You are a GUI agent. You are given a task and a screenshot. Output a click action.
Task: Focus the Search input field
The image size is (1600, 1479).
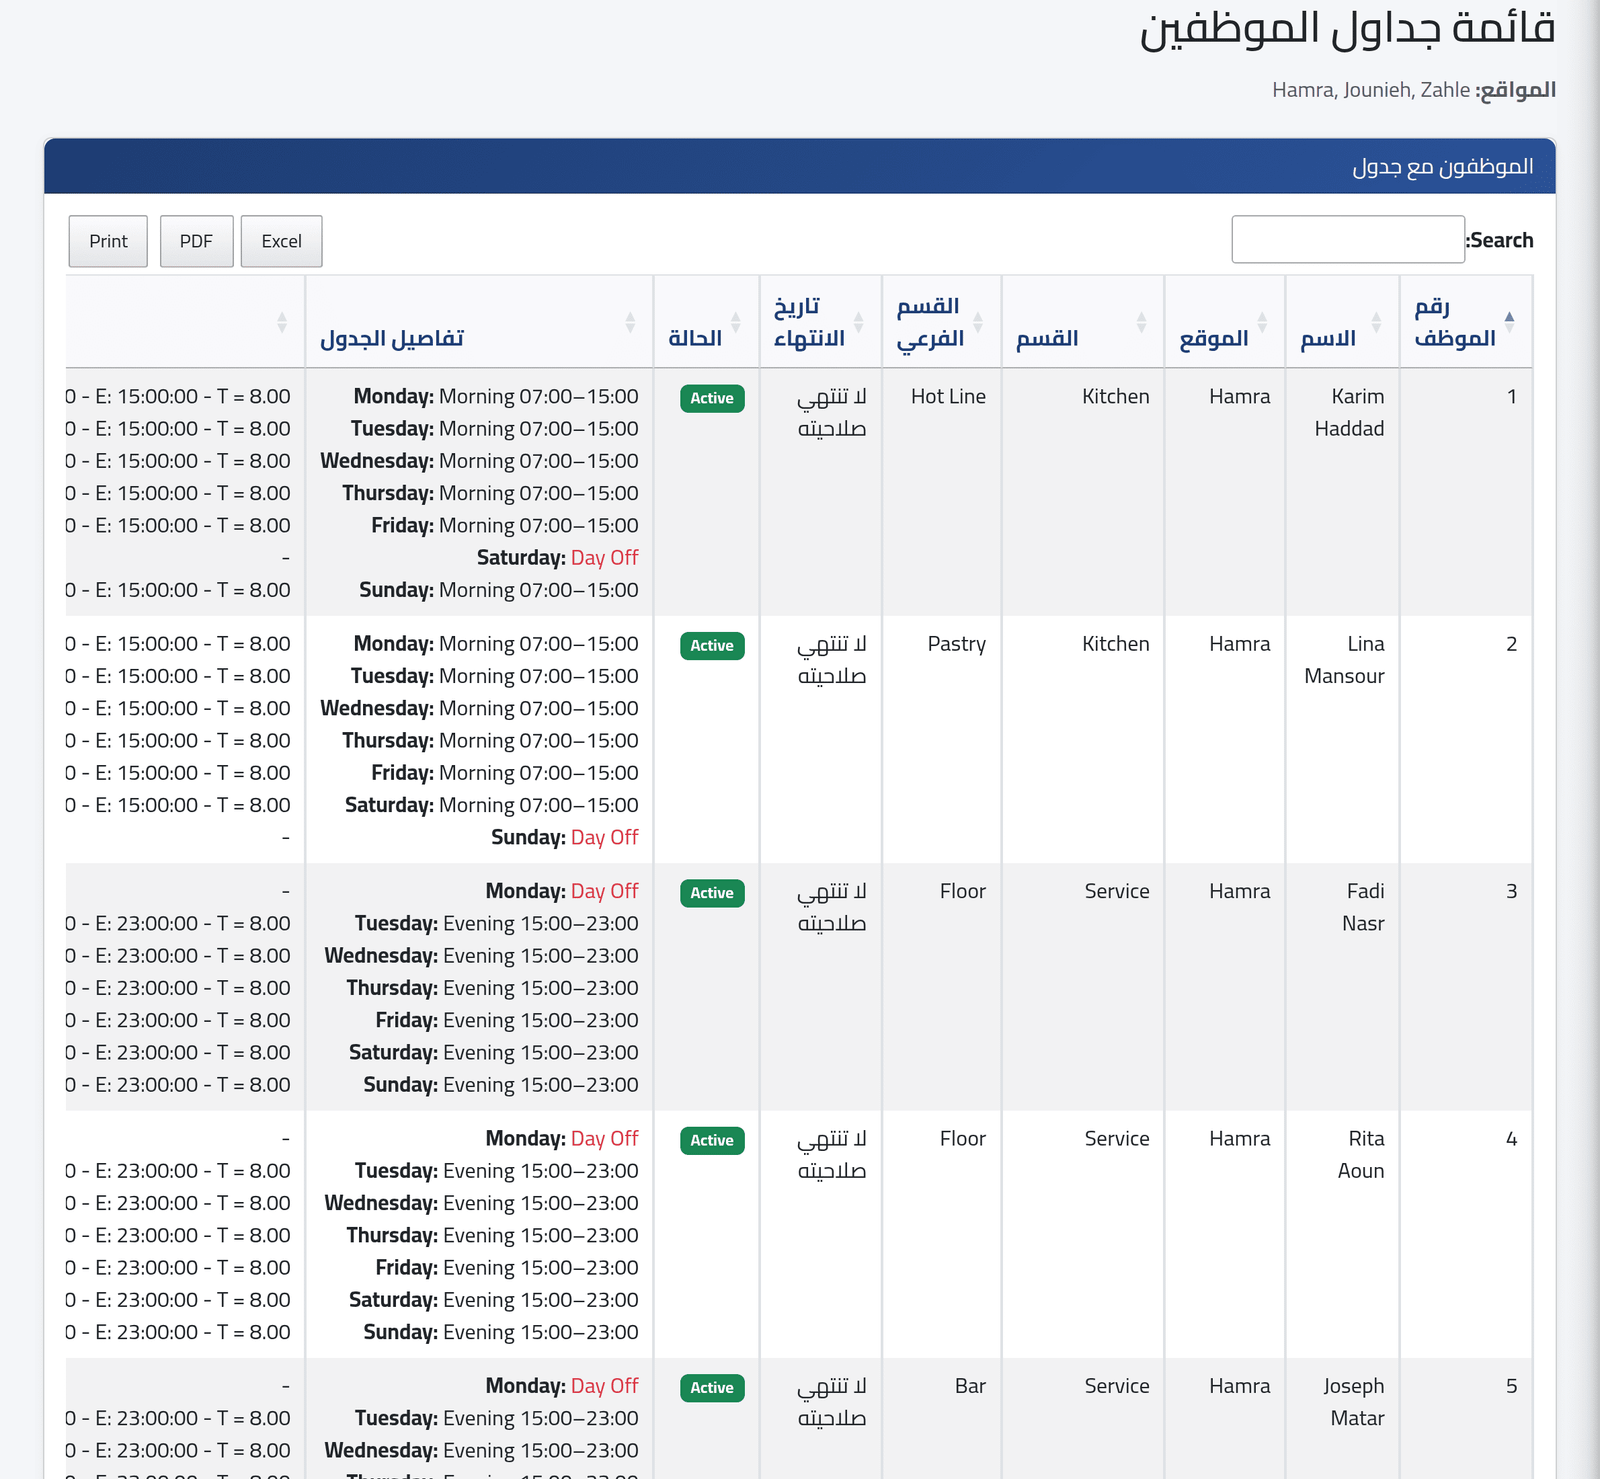pos(1348,239)
